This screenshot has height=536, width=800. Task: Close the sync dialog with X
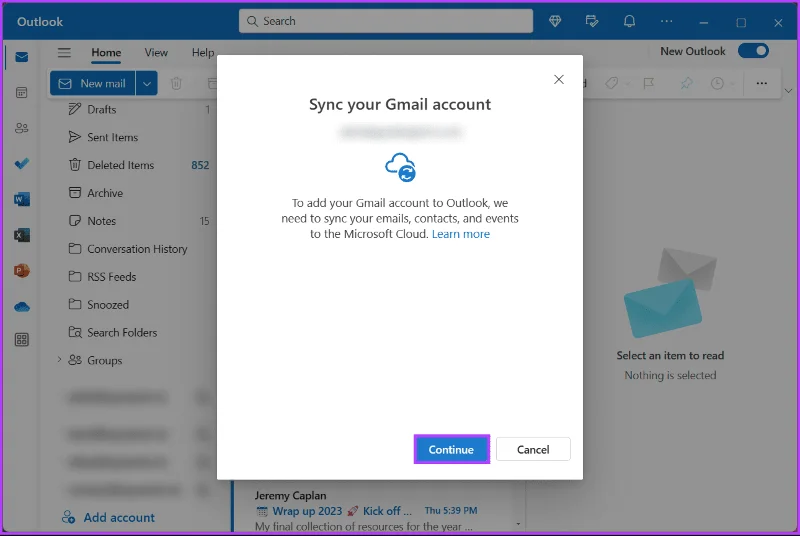[x=559, y=80]
